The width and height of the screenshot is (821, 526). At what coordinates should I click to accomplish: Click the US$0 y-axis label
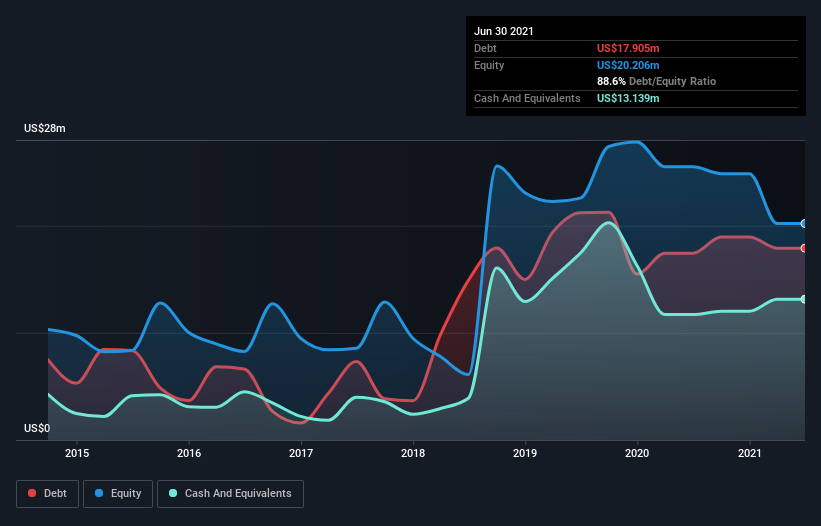click(x=37, y=428)
